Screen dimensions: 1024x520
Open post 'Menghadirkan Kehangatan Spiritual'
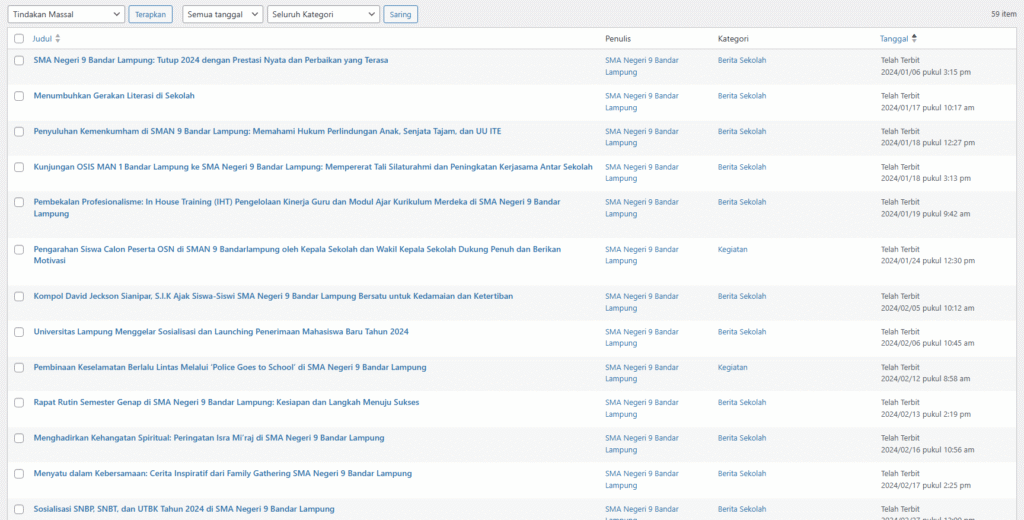209,438
